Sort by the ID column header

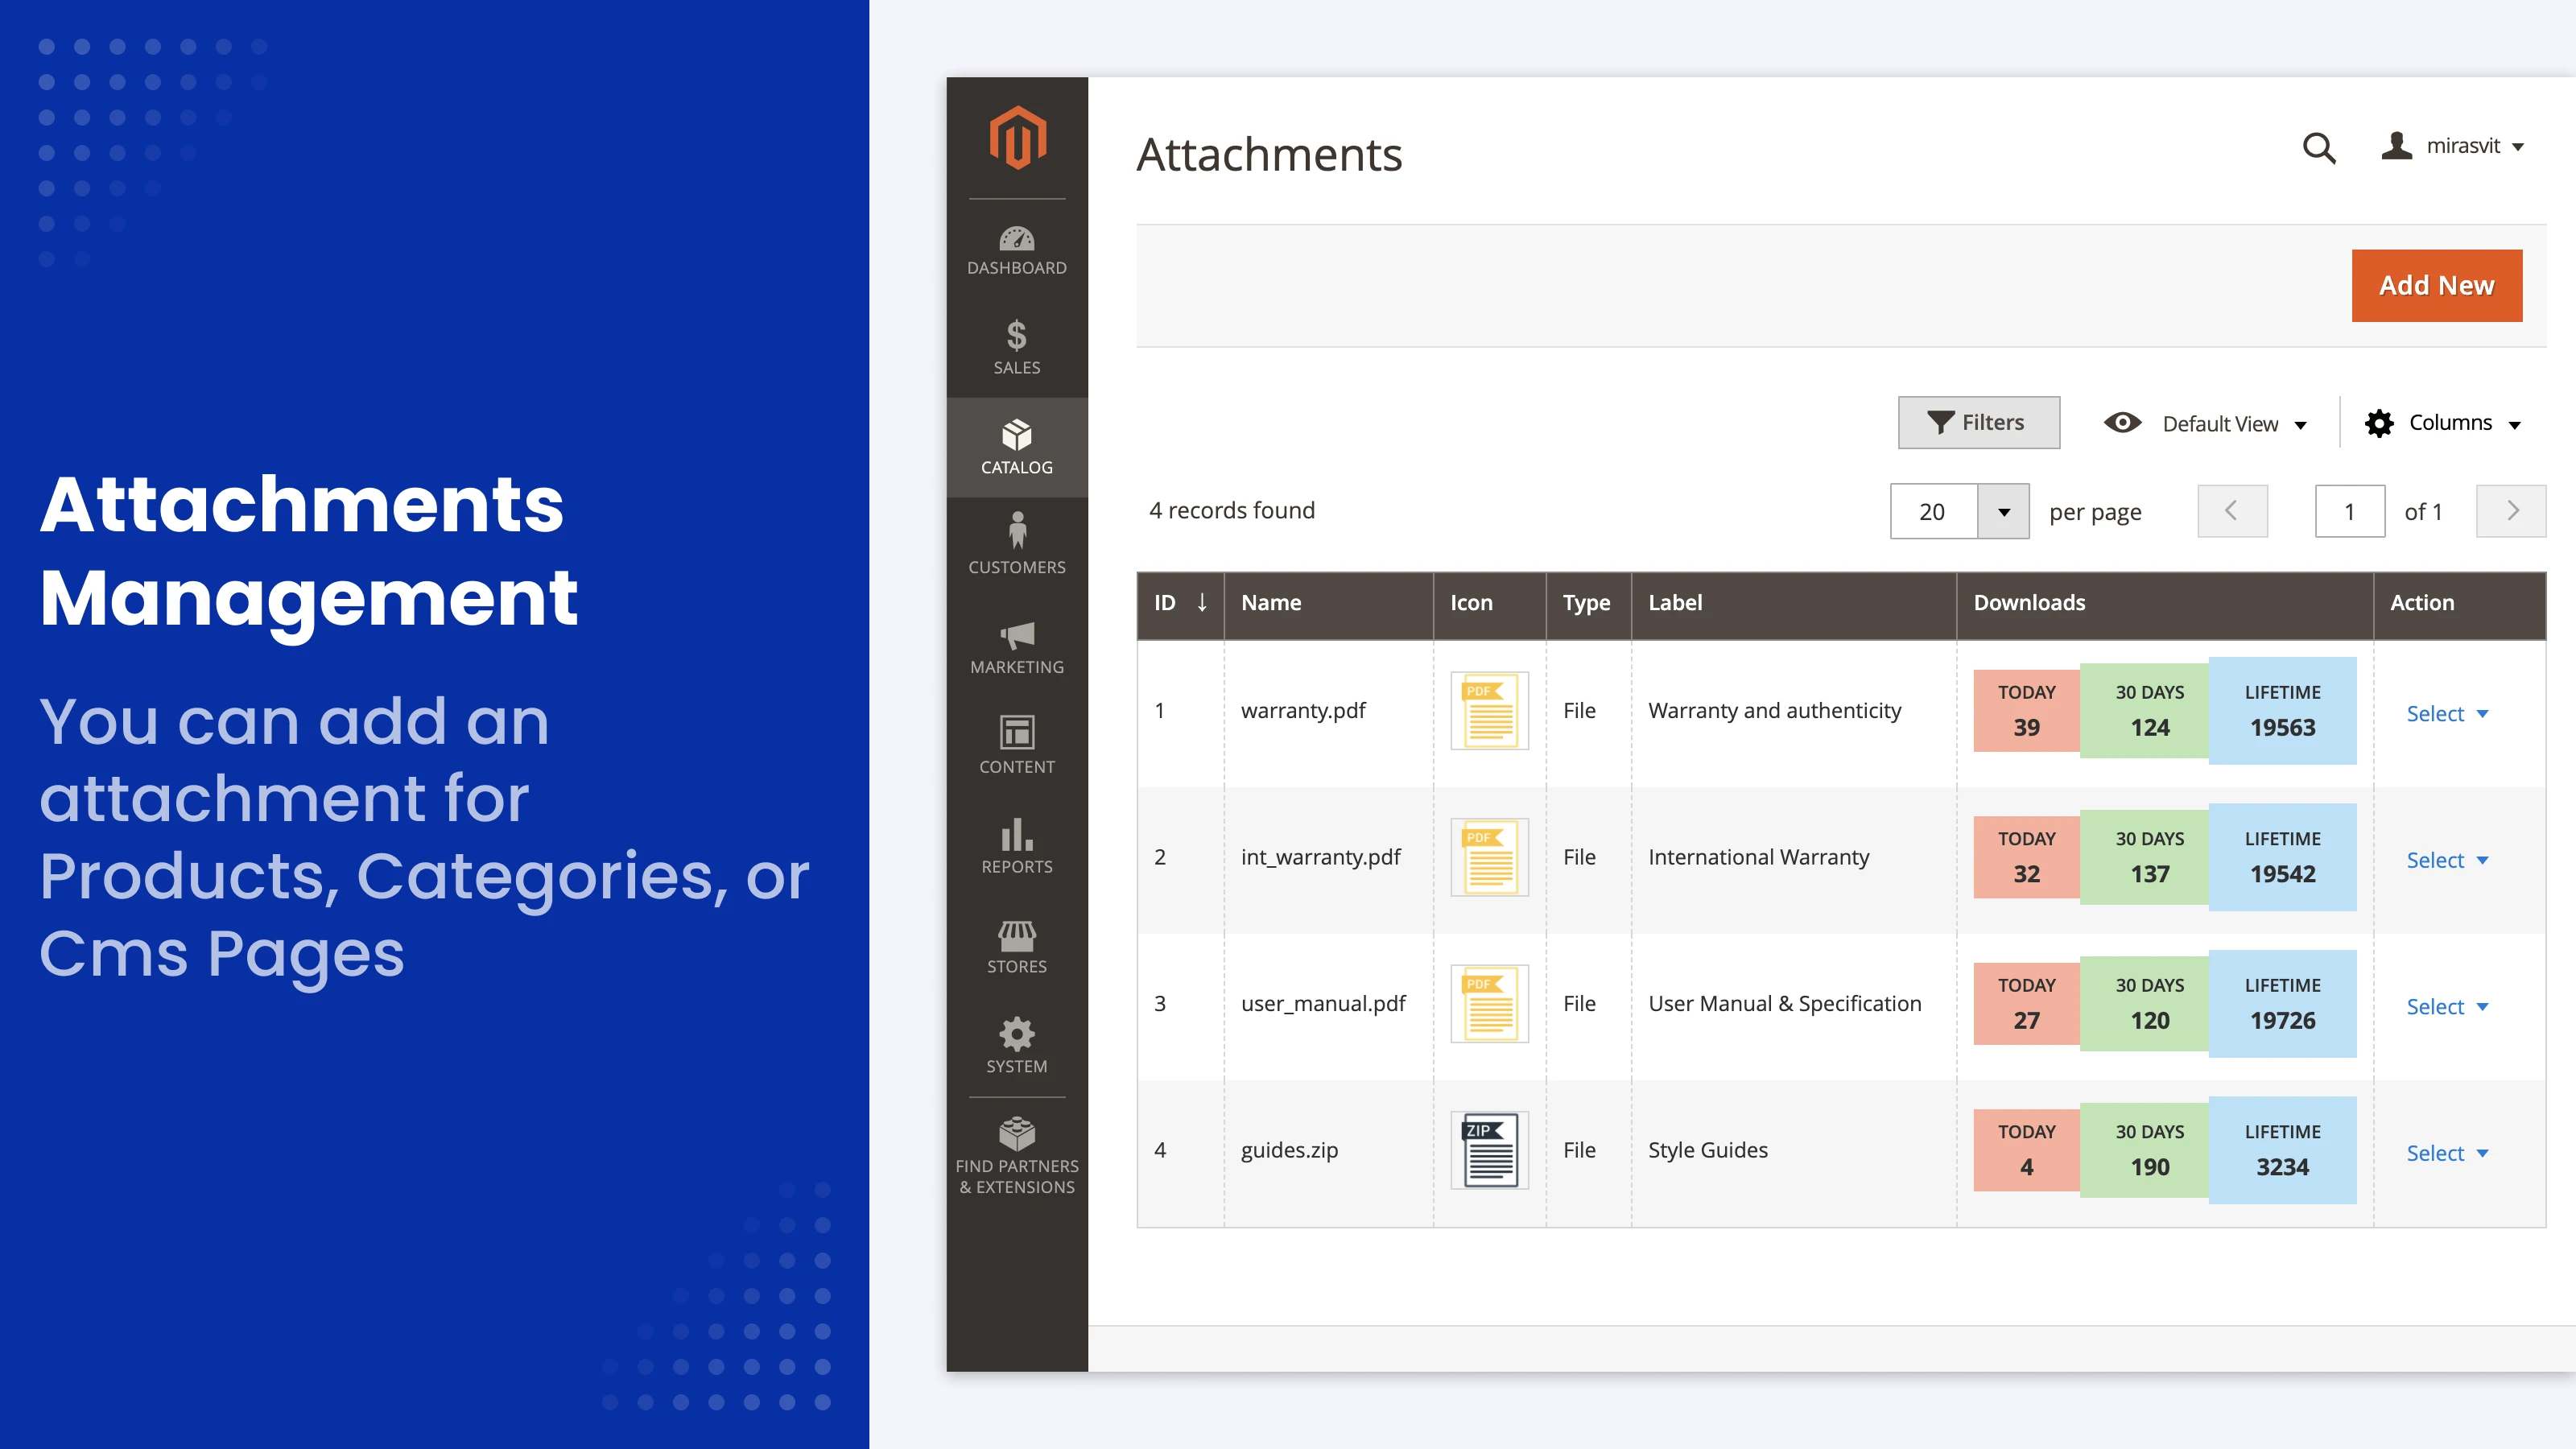point(1180,603)
